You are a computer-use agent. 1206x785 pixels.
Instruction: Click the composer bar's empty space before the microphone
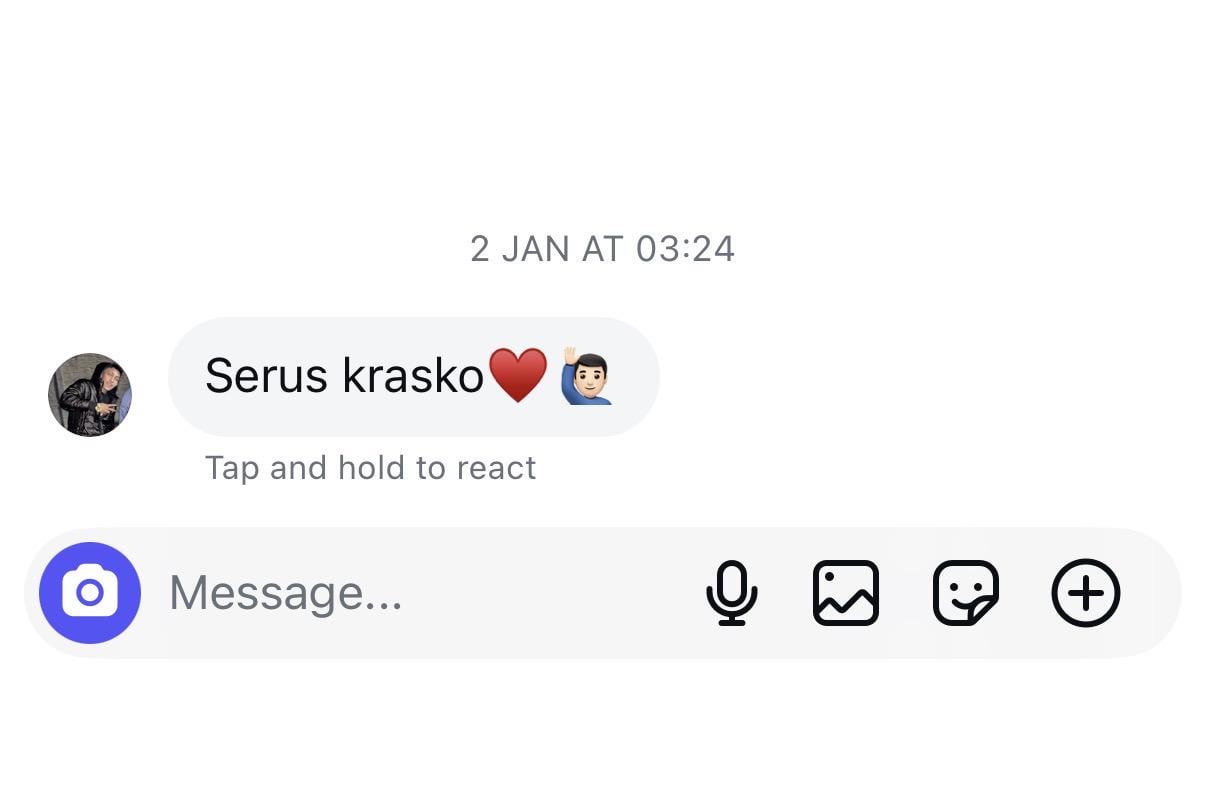click(x=550, y=593)
